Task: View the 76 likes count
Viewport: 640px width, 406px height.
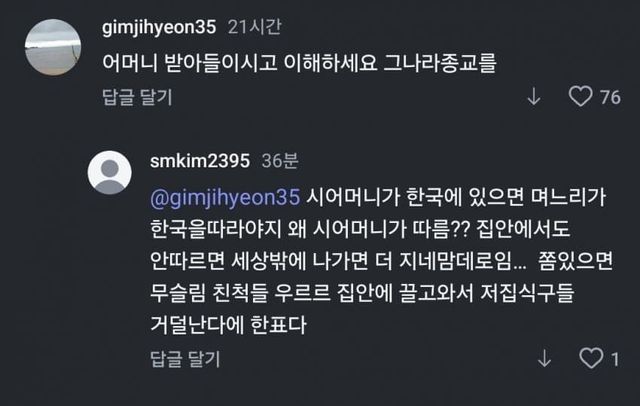Action: pyautogui.click(x=610, y=97)
